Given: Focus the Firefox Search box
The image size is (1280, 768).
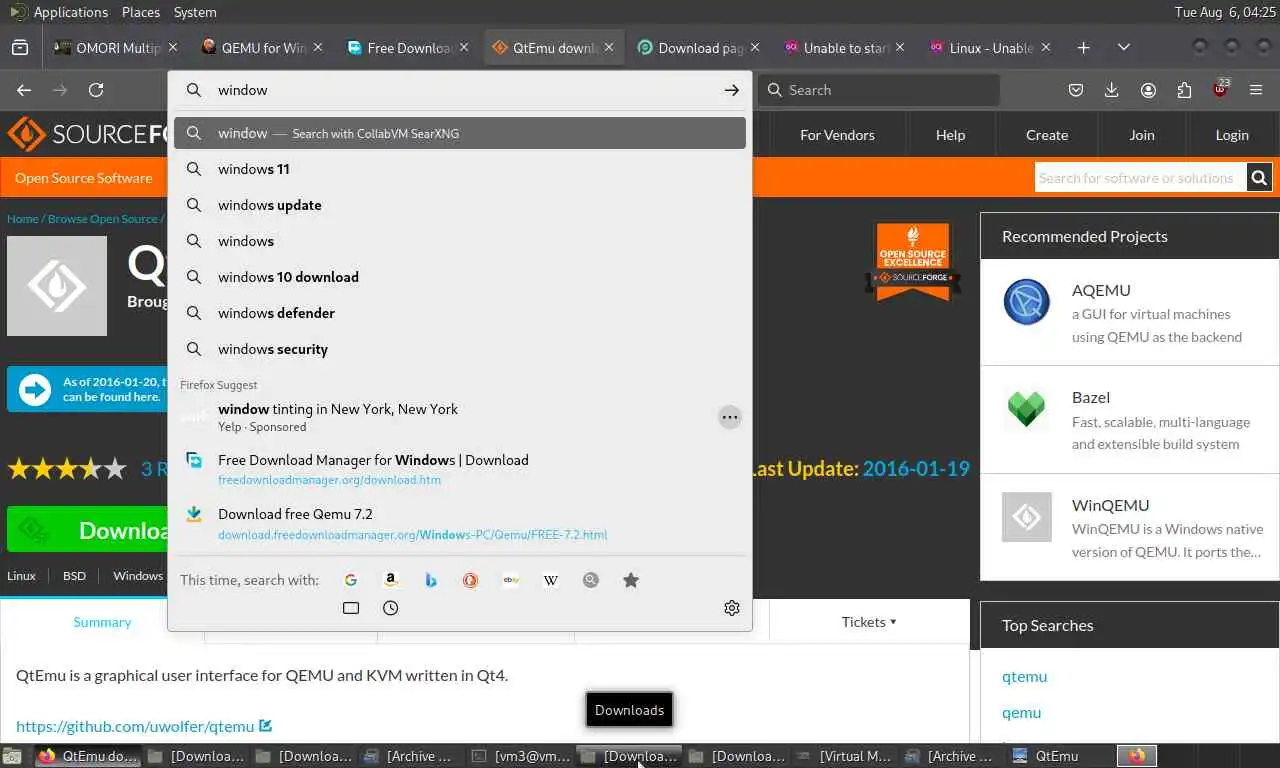Looking at the screenshot, I should tap(878, 90).
